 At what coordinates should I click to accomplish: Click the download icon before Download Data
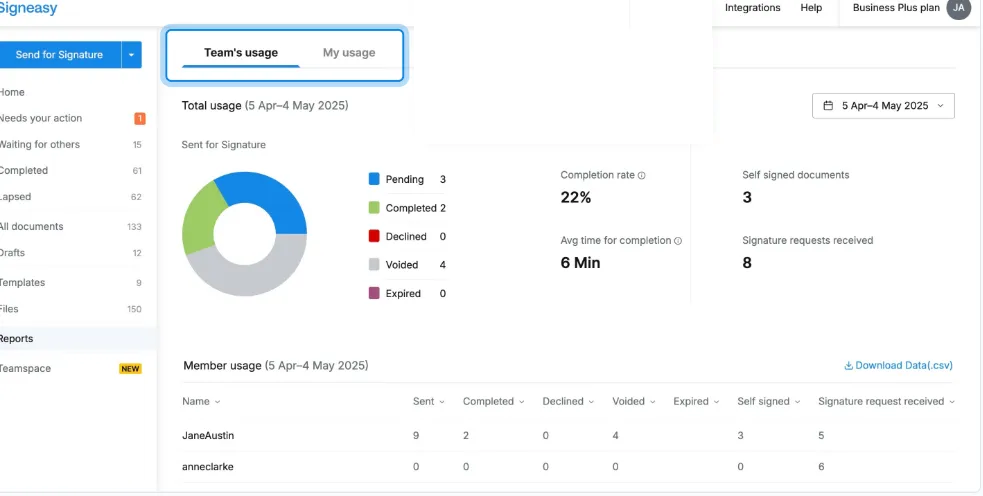point(848,366)
